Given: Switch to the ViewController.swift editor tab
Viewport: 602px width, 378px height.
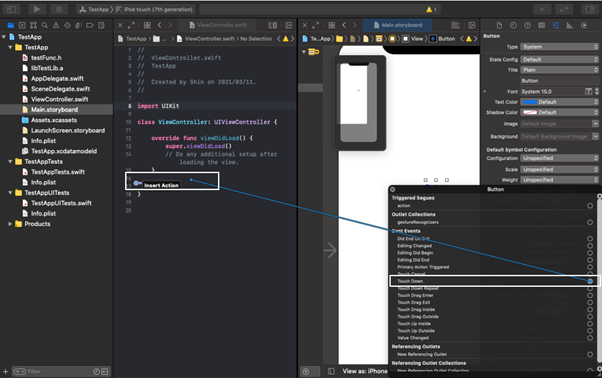Looking at the screenshot, I should pyautogui.click(x=218, y=25).
